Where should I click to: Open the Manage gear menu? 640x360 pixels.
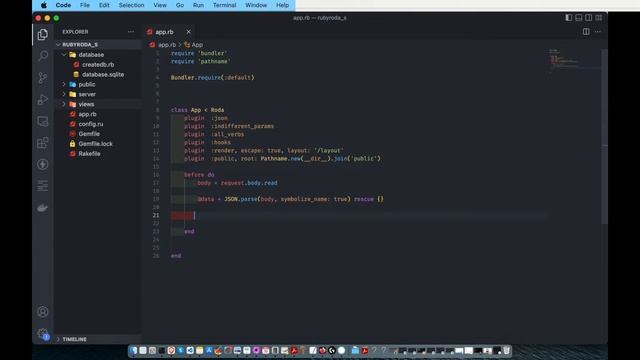(43, 333)
